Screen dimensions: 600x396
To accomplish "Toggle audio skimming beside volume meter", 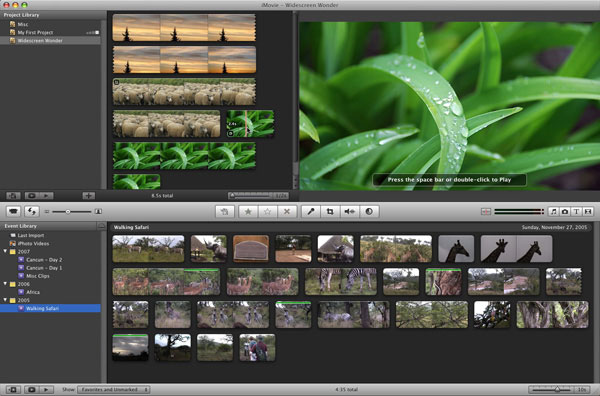I will click(x=486, y=211).
